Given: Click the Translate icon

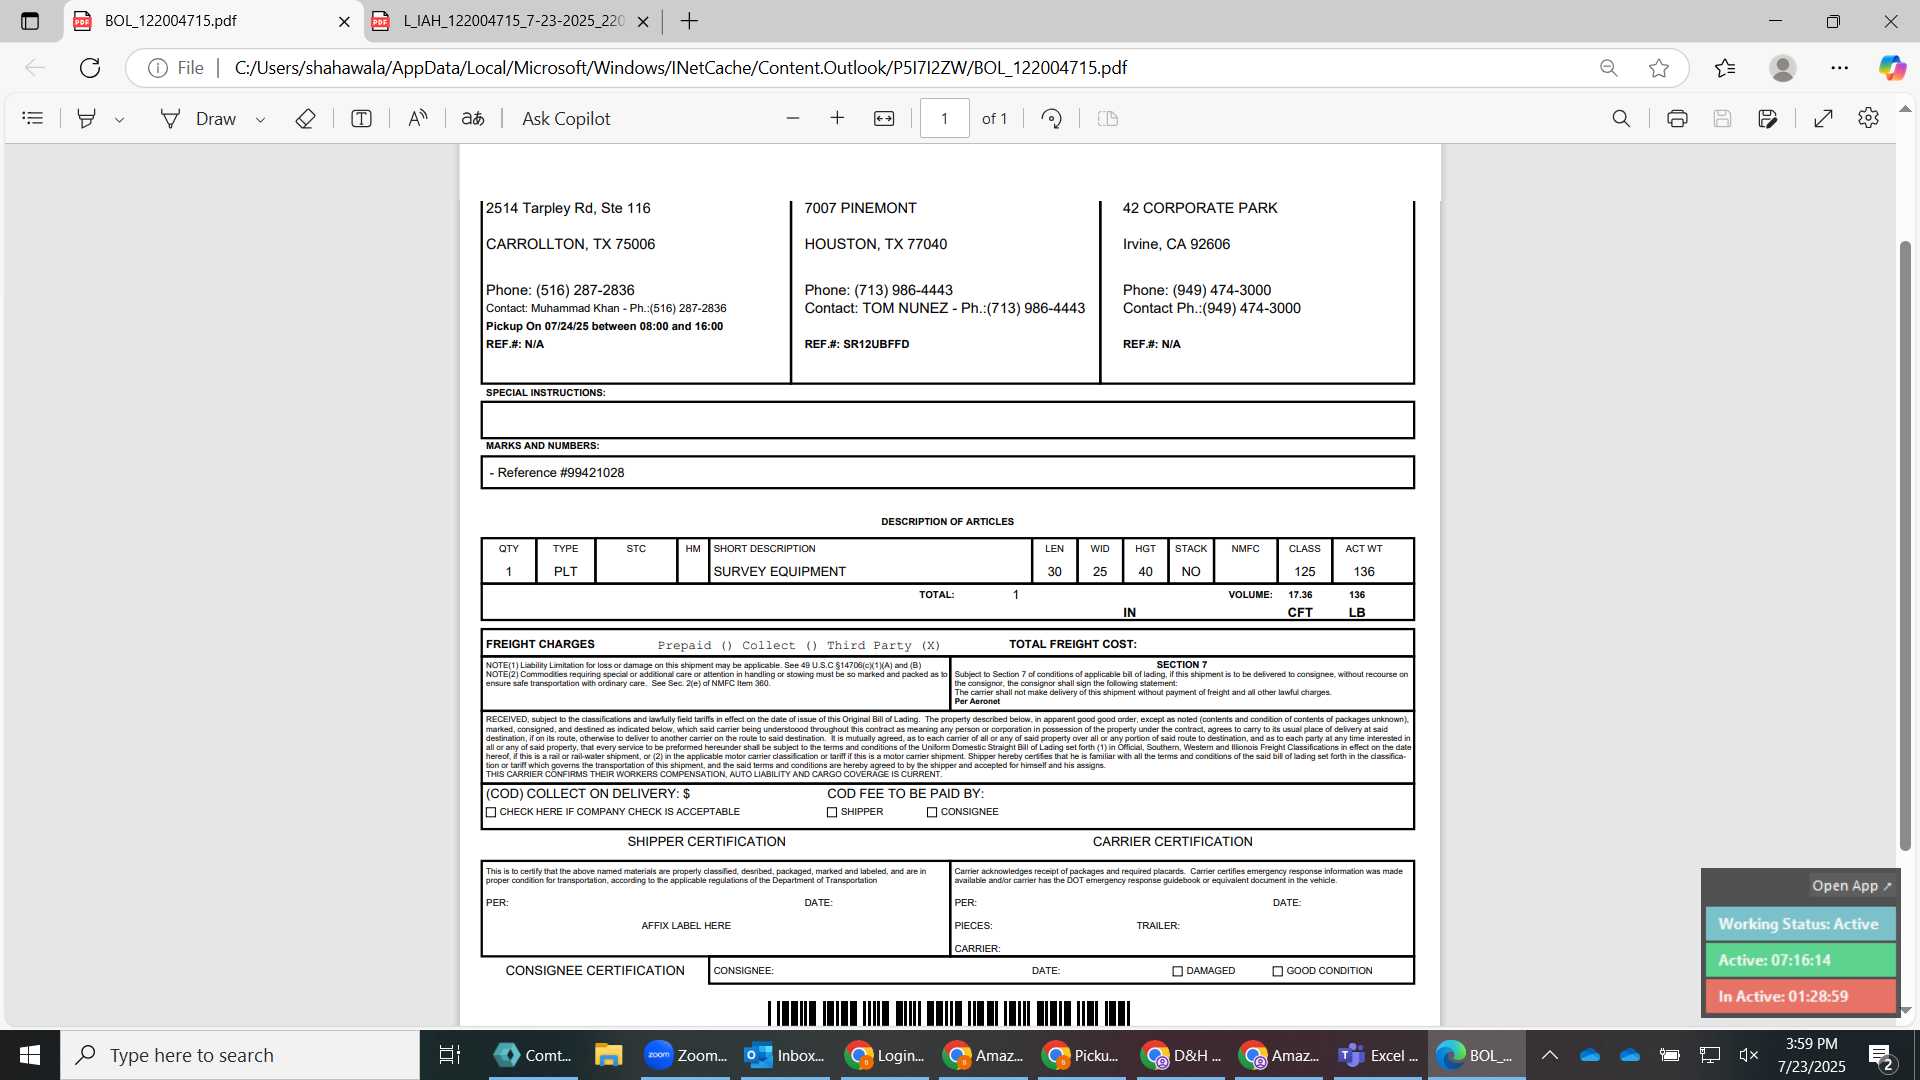Looking at the screenshot, I should pos(473,118).
